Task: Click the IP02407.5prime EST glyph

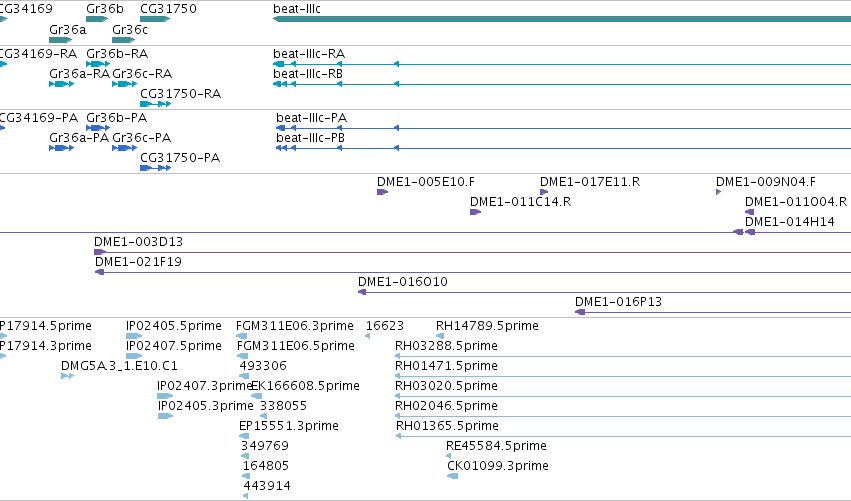Action: (134, 356)
